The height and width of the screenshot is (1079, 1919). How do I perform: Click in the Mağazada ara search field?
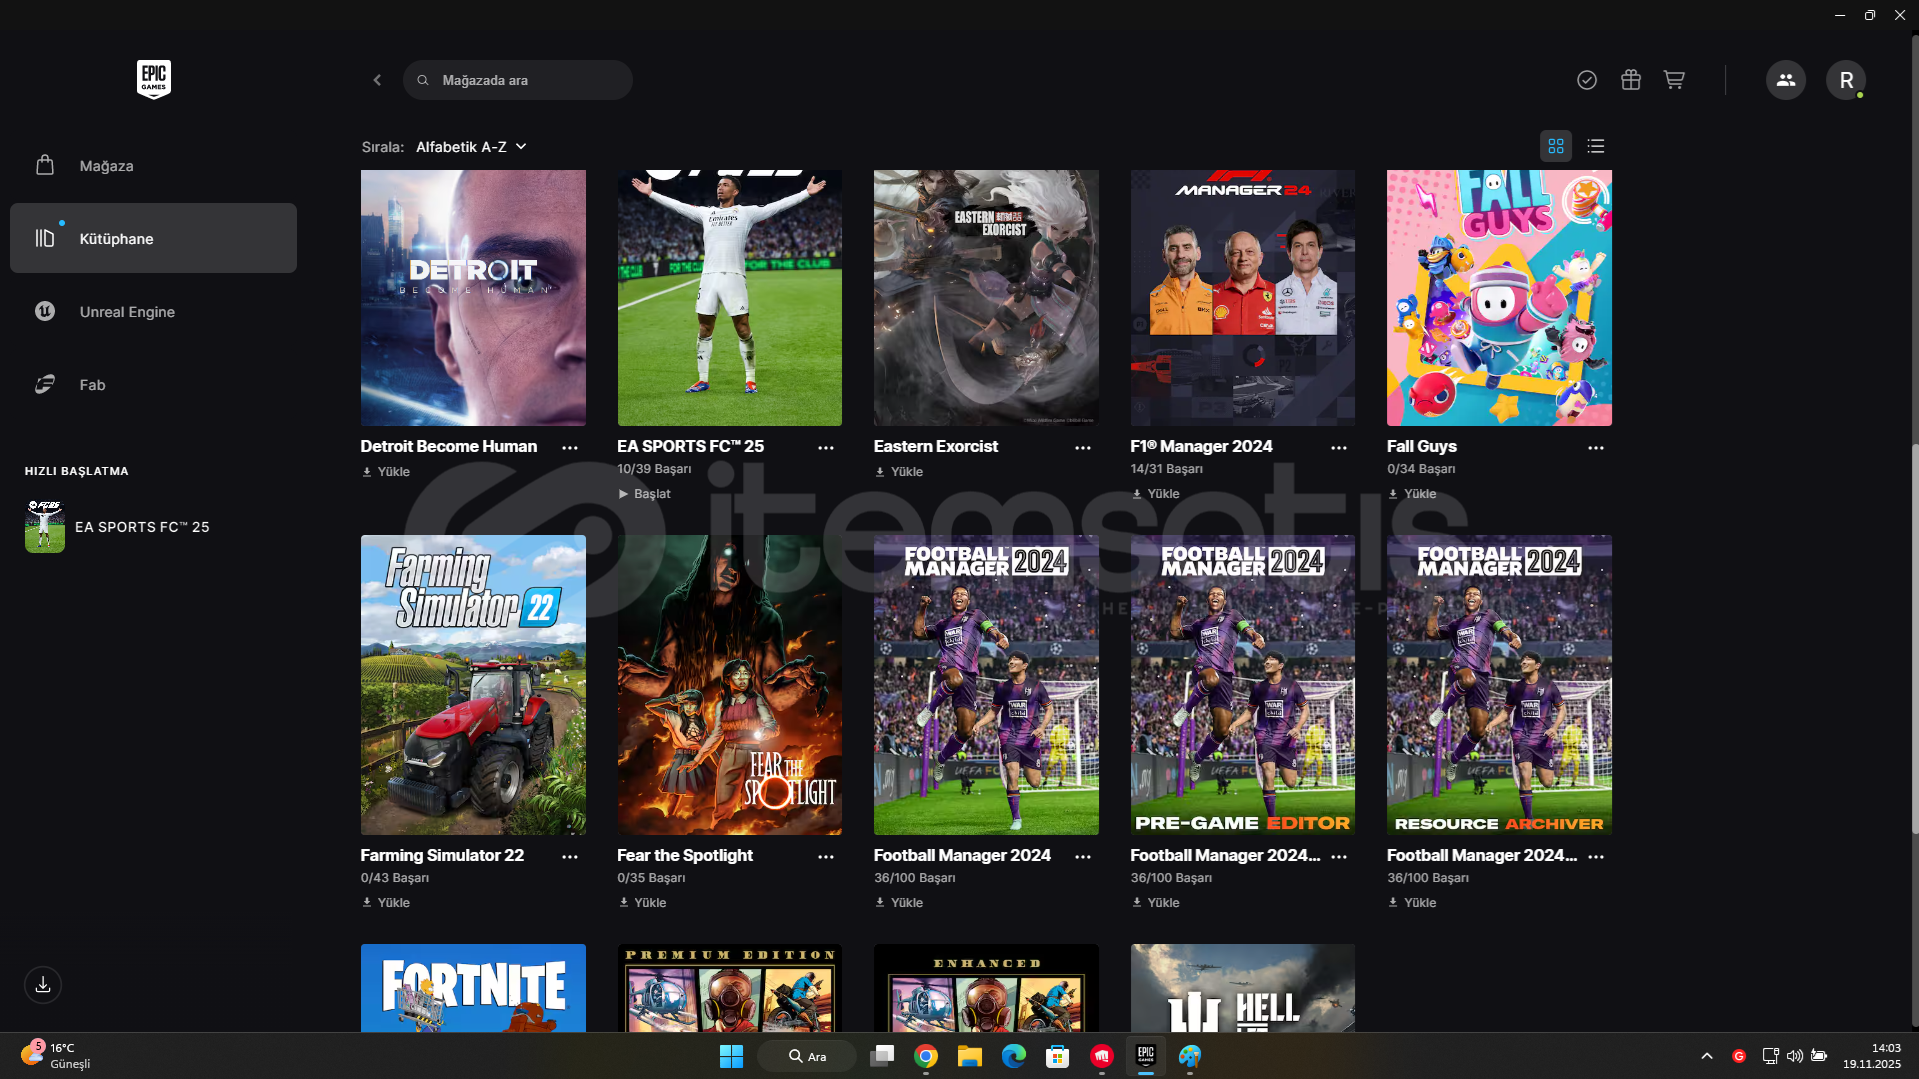(x=518, y=80)
